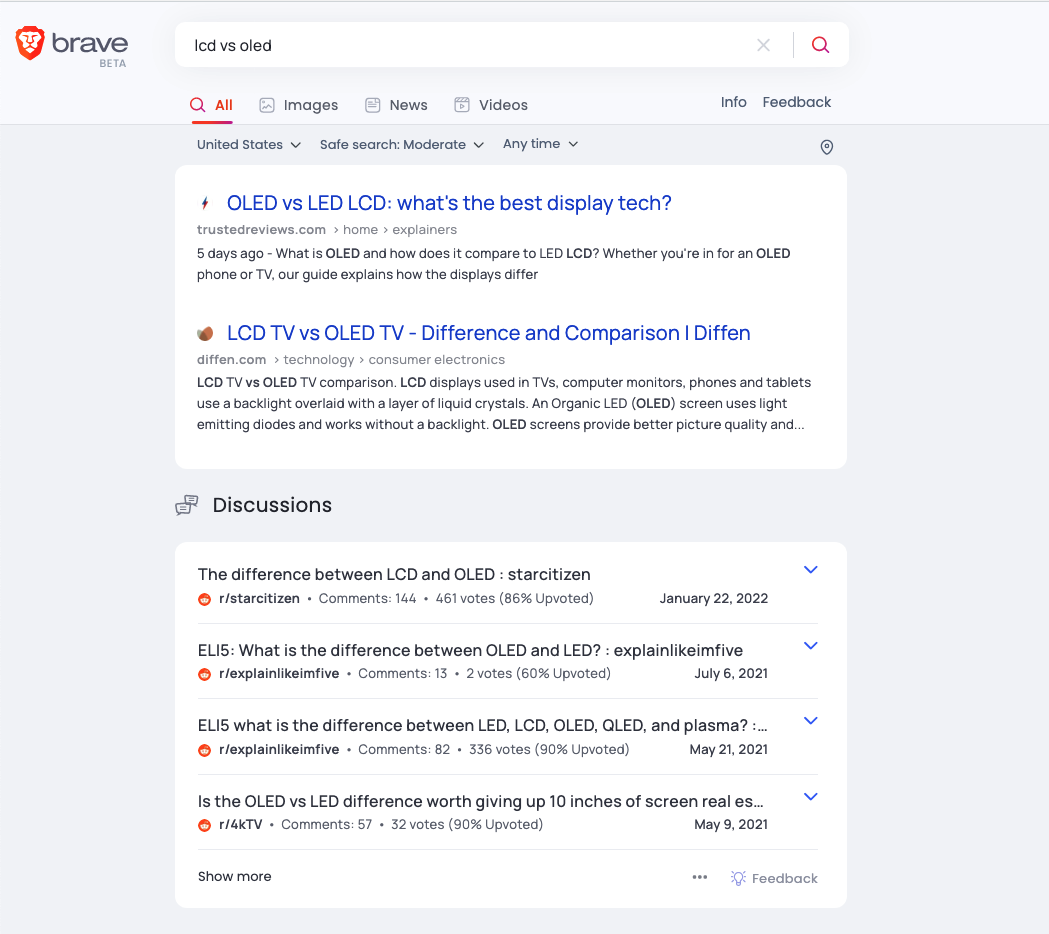The height and width of the screenshot is (934, 1049).
Task: Click the January 22, 2022 date
Action: tap(713, 599)
